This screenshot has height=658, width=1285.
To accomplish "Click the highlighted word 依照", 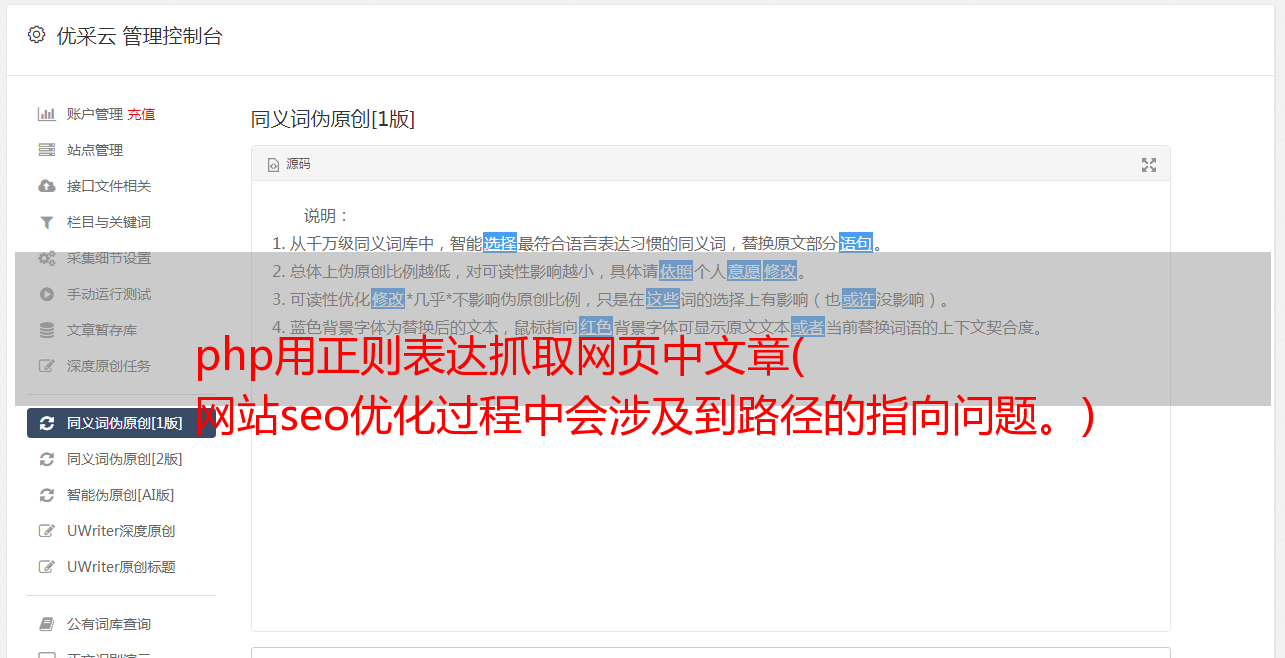I will pos(676,271).
